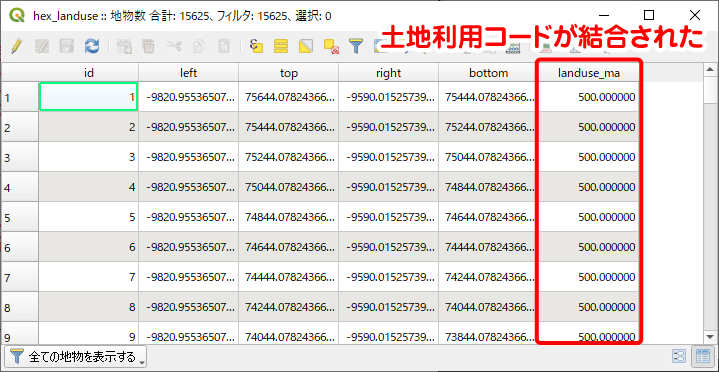Viewport: 719px width, 372px height.
Task: Click the id cell with value 8
Action: (88, 307)
